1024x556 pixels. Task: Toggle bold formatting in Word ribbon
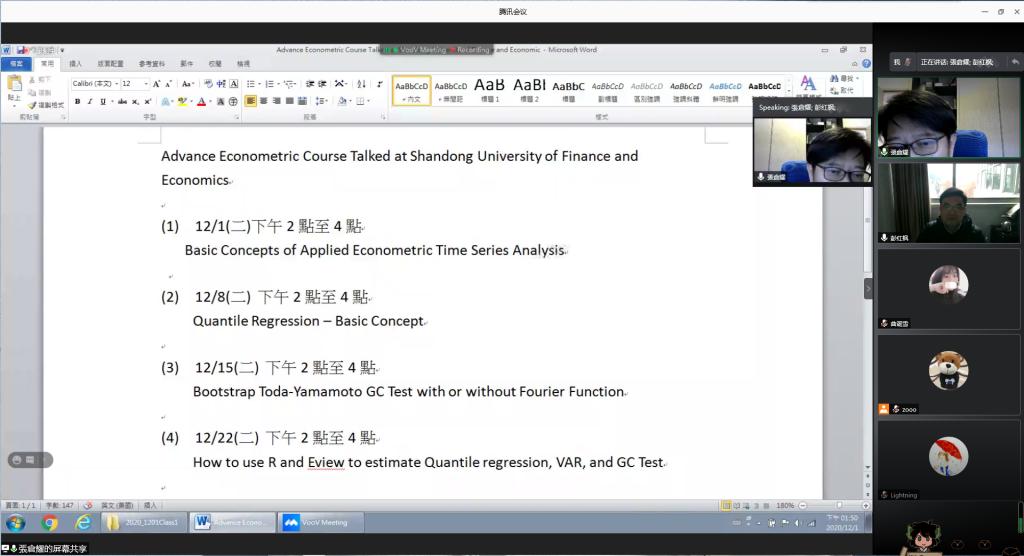(77, 101)
